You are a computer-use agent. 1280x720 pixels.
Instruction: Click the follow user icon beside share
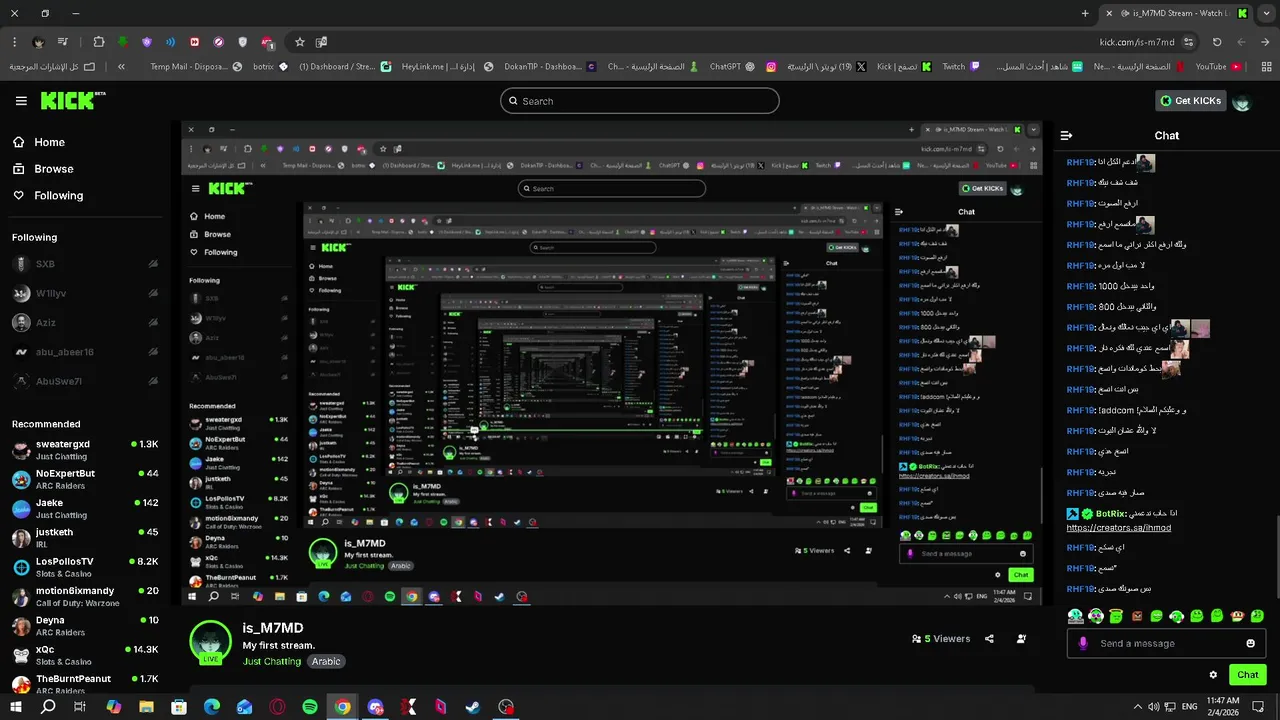tap(1021, 639)
